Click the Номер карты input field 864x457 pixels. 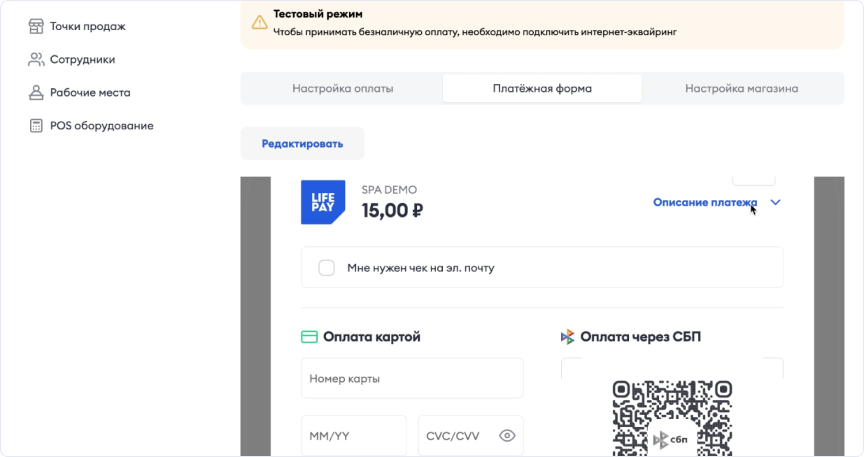click(x=411, y=379)
